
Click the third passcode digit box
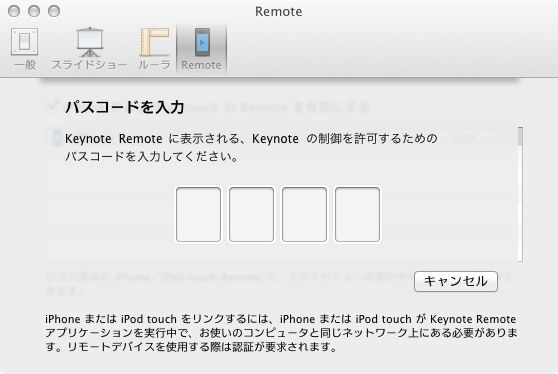[304, 215]
